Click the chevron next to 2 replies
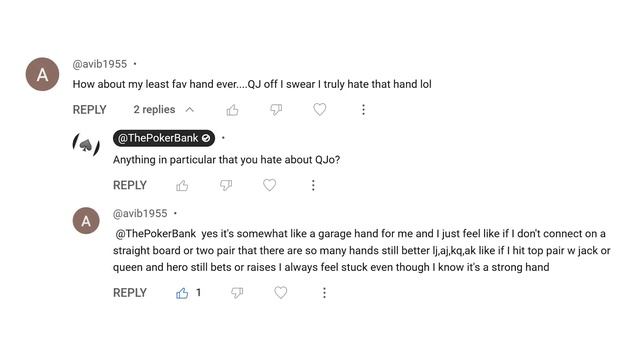The image size is (640, 360). click(x=189, y=109)
